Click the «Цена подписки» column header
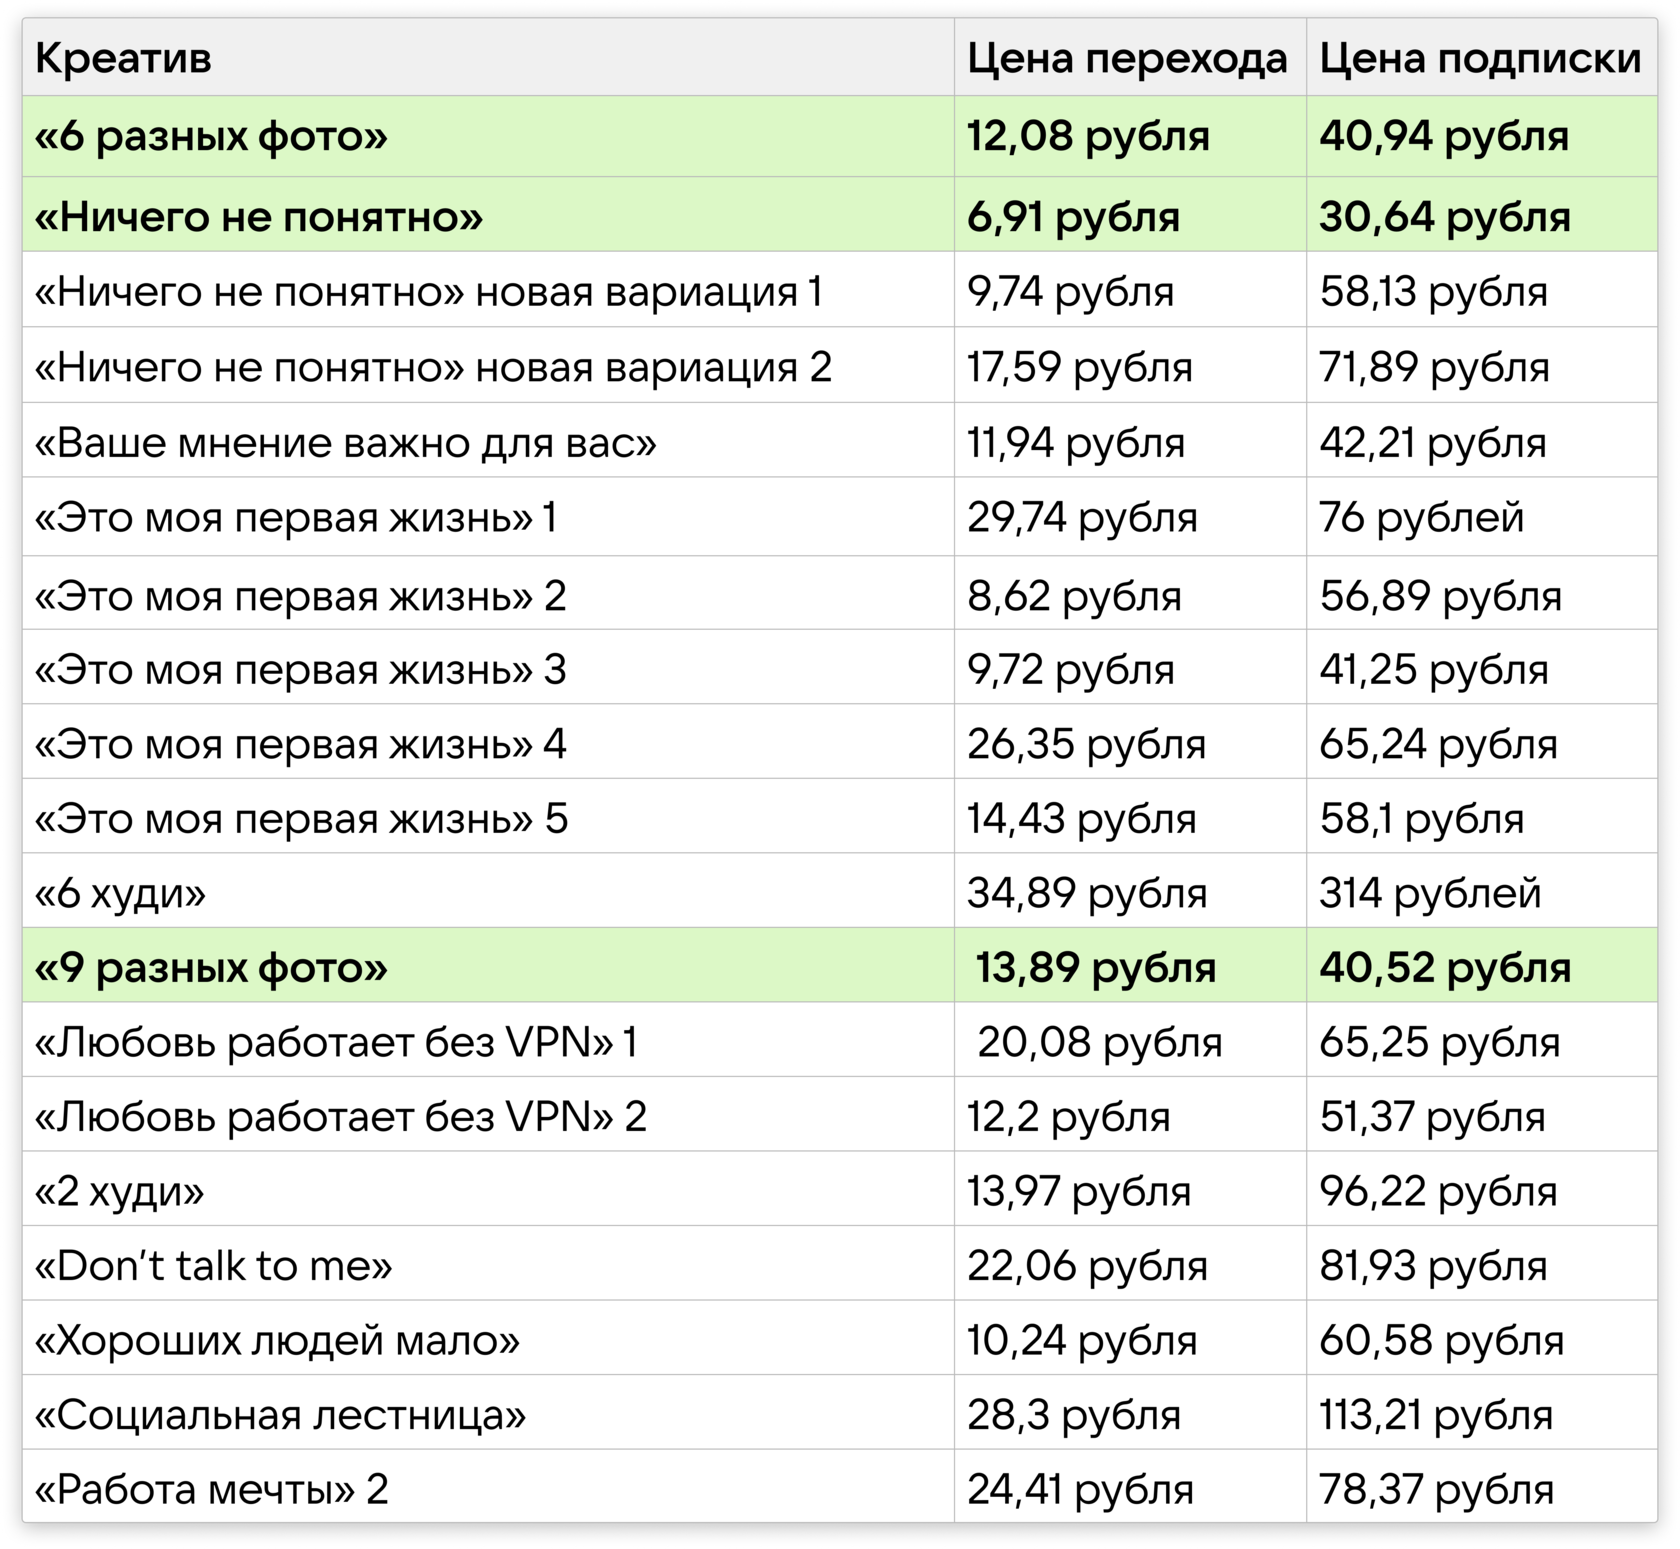 1480,59
